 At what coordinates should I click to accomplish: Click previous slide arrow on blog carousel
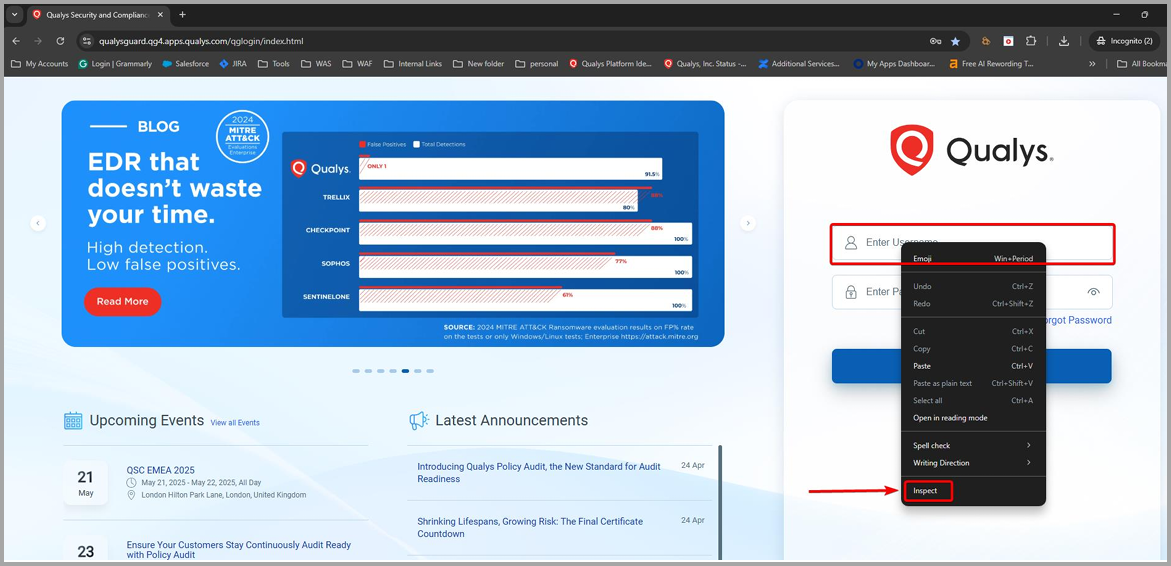click(38, 223)
